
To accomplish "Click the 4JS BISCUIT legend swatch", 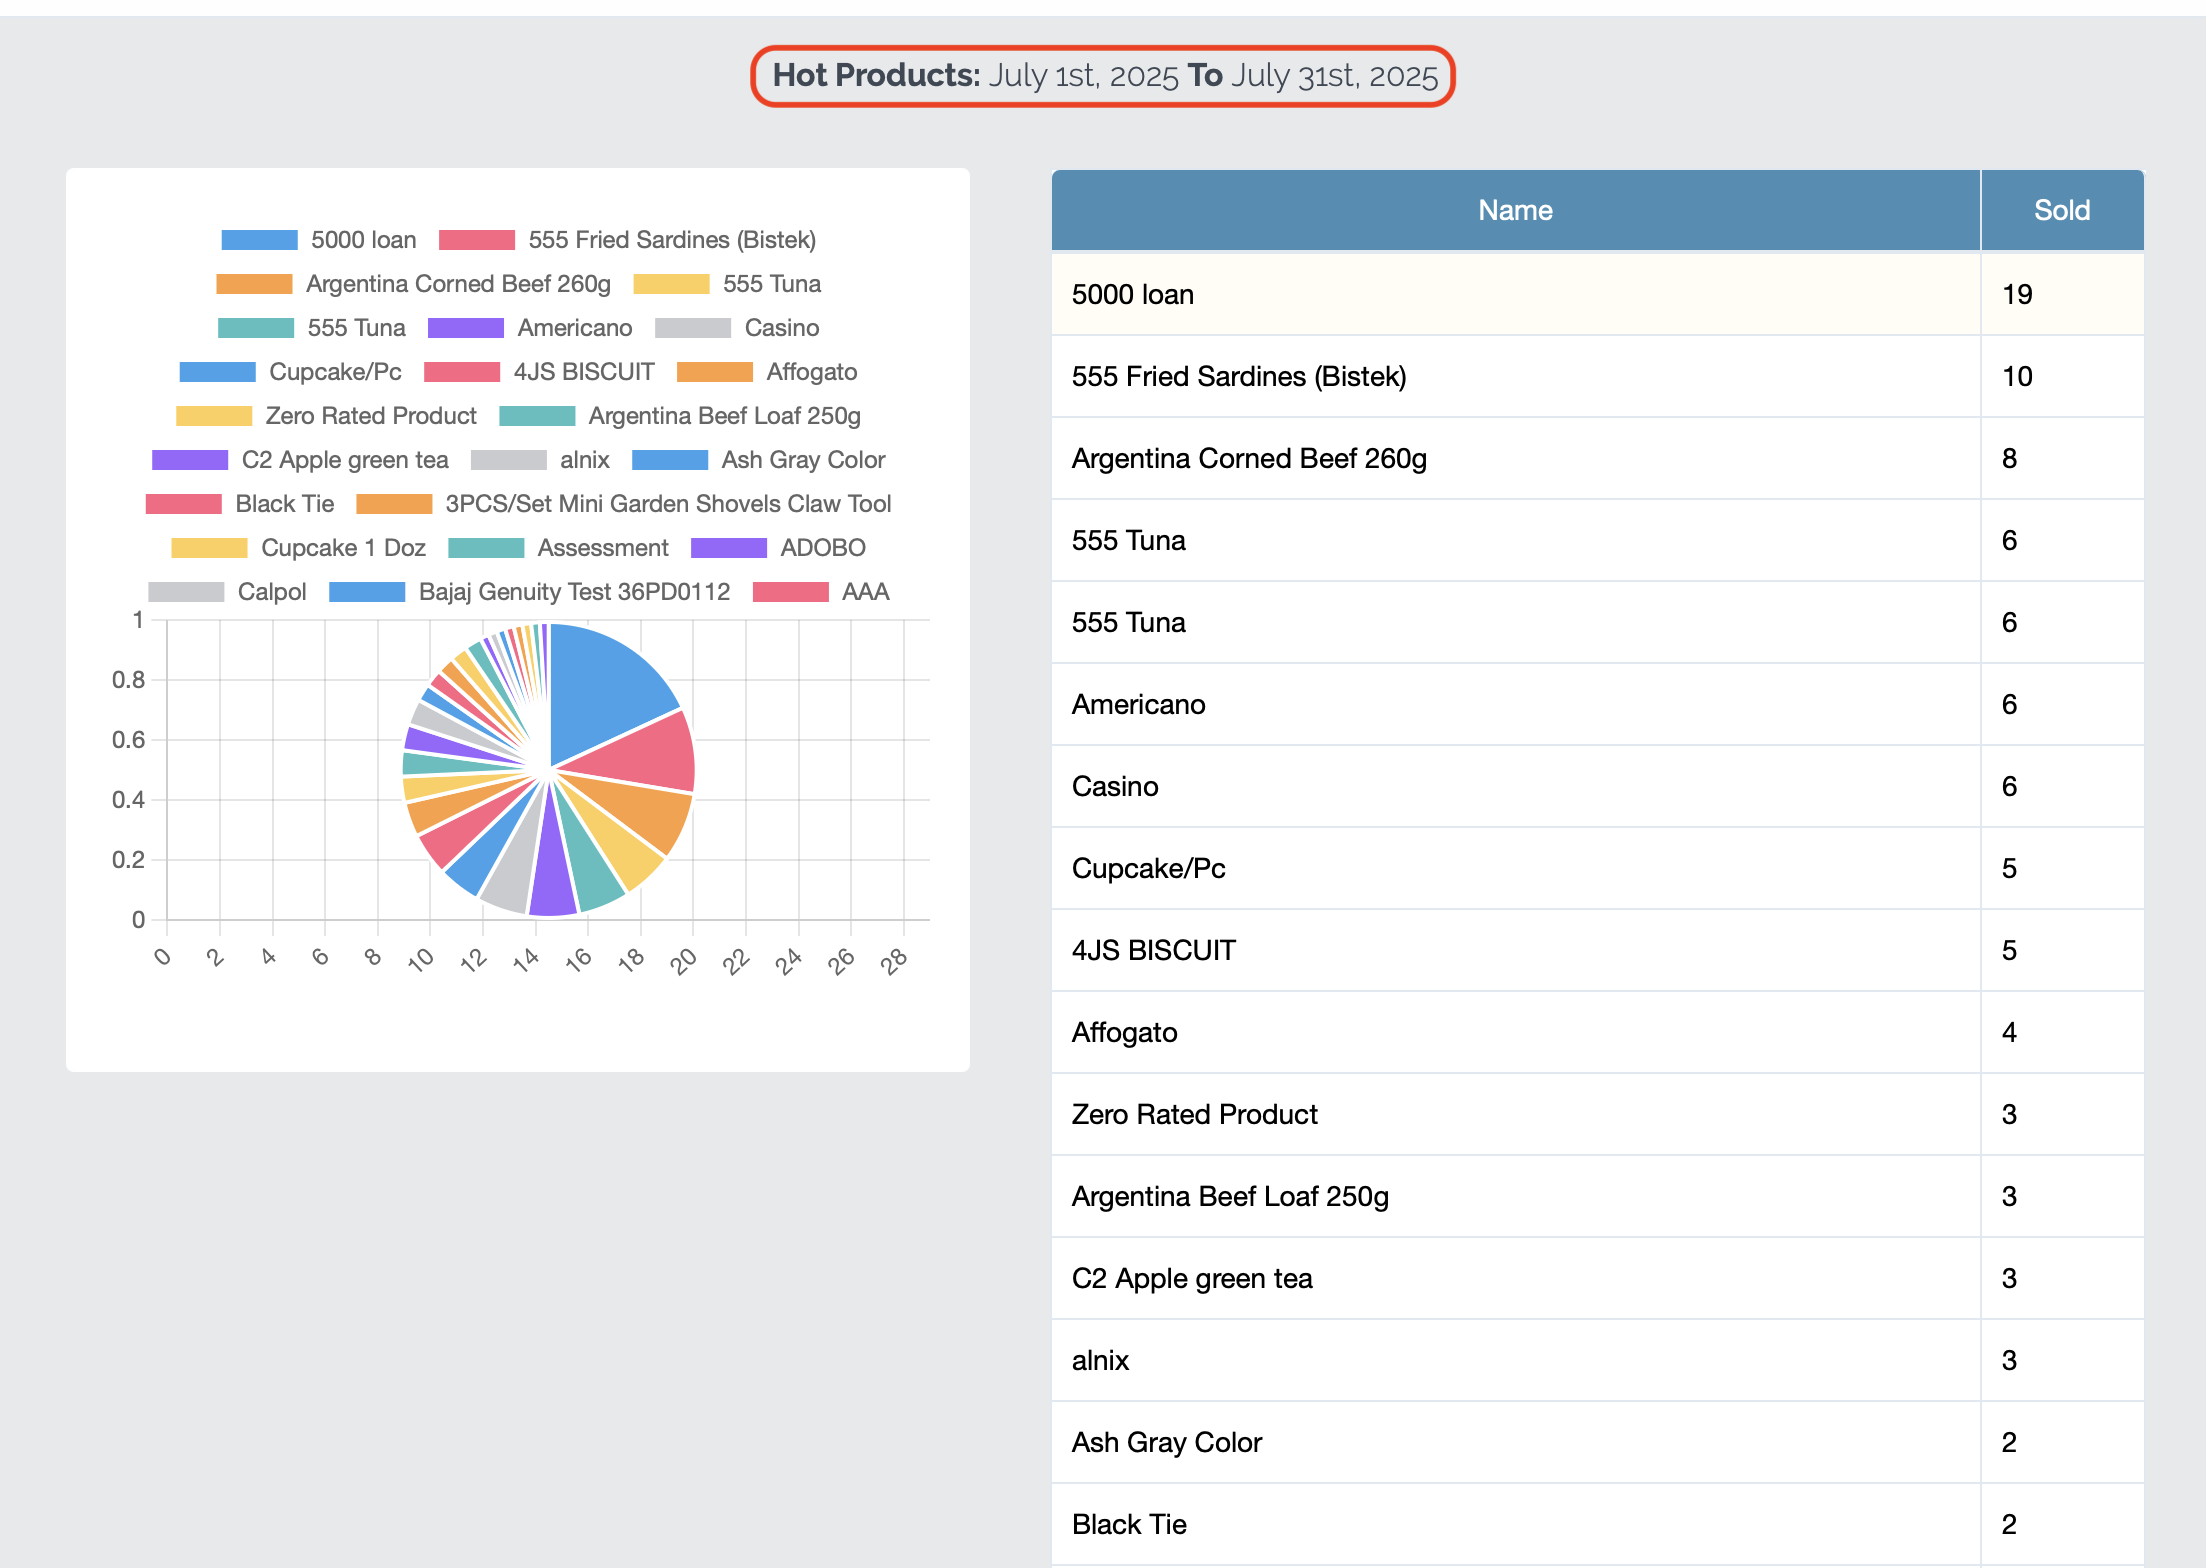I will point(461,372).
